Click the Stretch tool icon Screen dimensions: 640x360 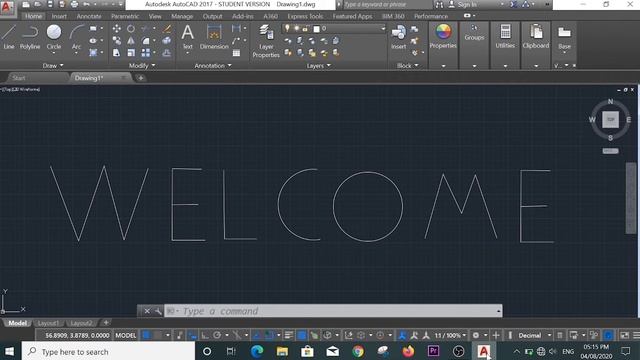click(116, 53)
